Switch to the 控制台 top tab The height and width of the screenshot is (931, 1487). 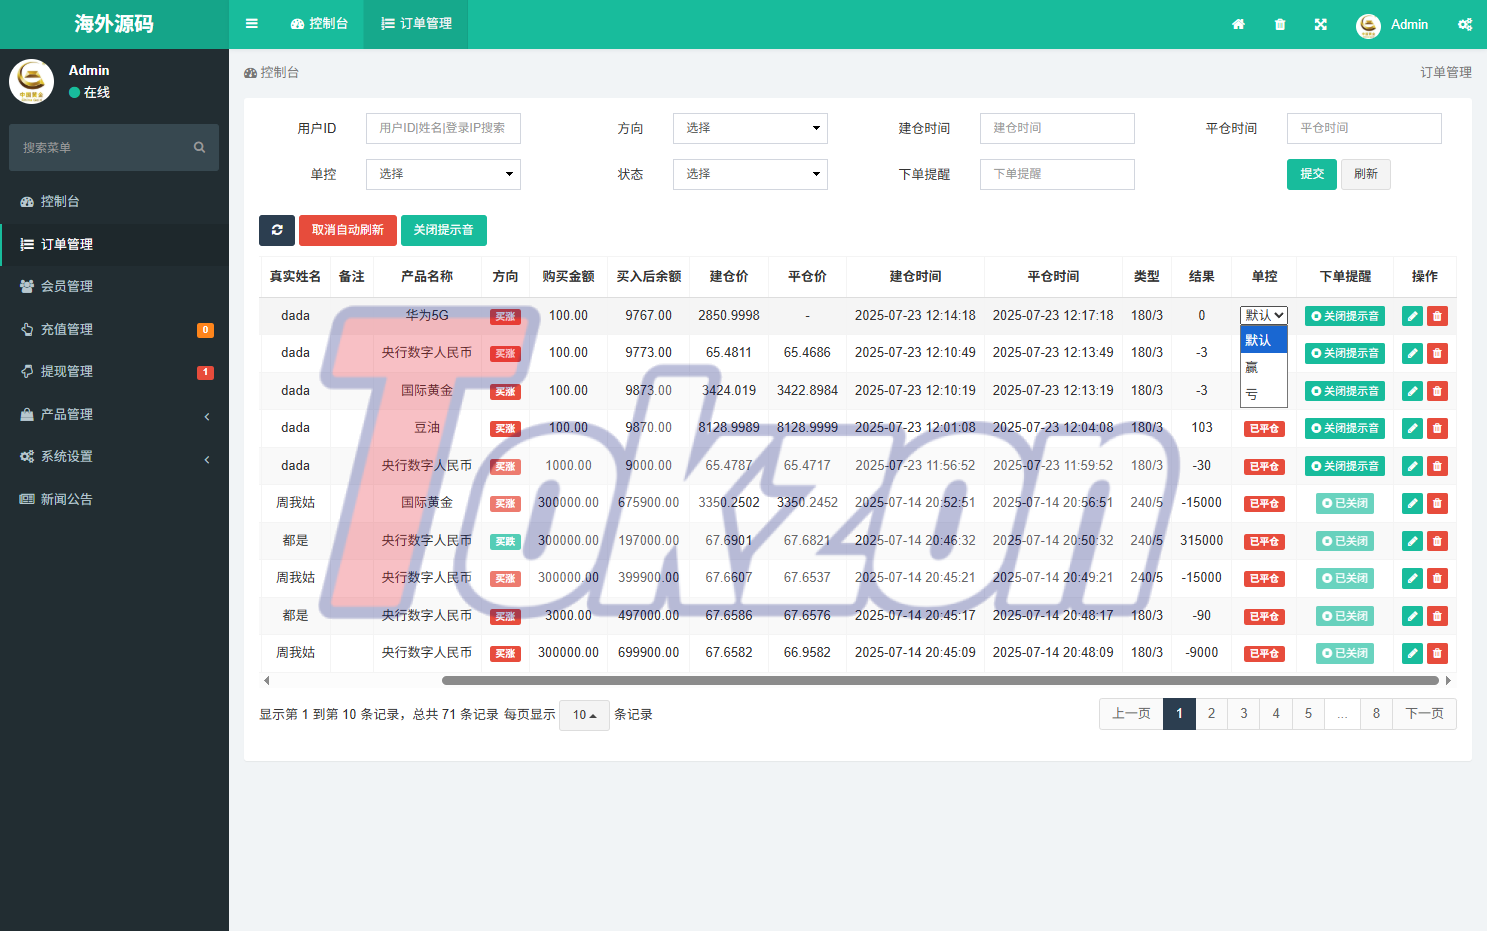click(320, 24)
